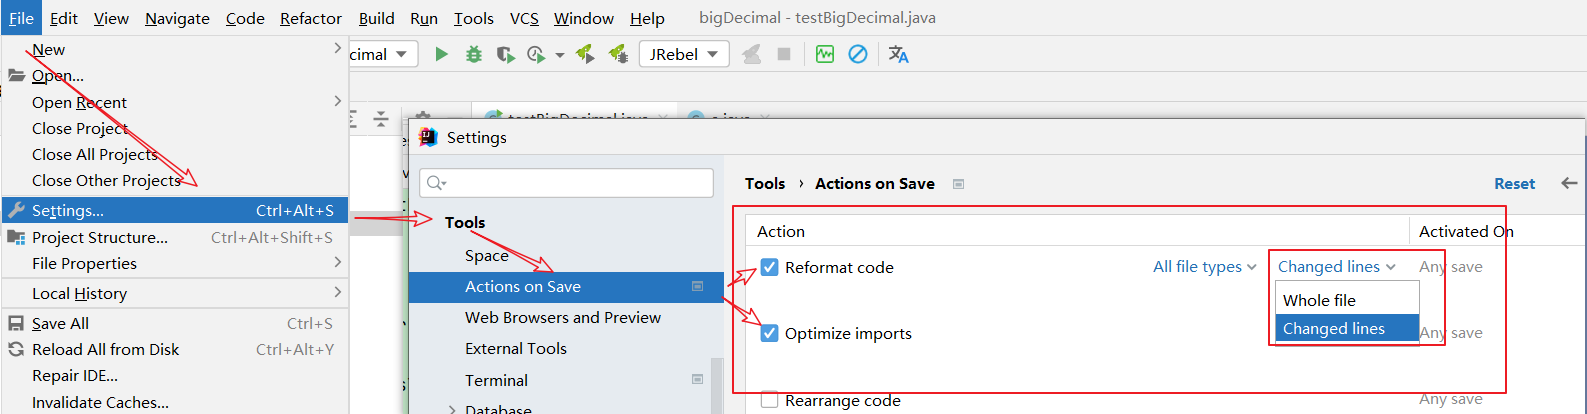Open the run configuration dropdown ending in 'cimal'
This screenshot has height=414, width=1587.
(x=382, y=54)
